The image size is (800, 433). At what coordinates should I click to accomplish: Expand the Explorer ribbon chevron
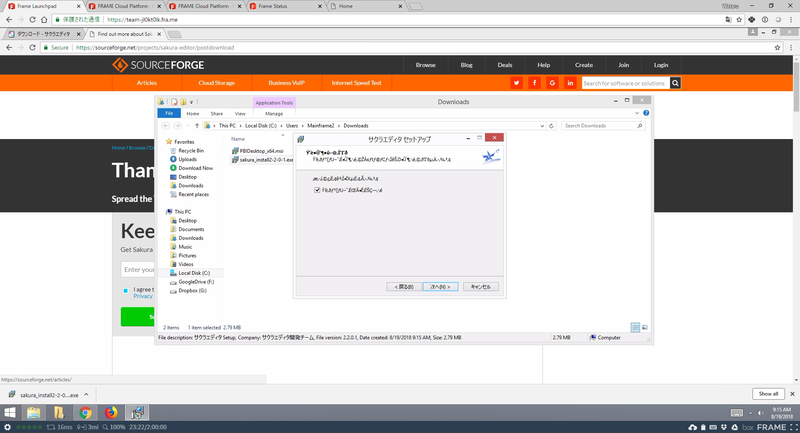[637, 113]
